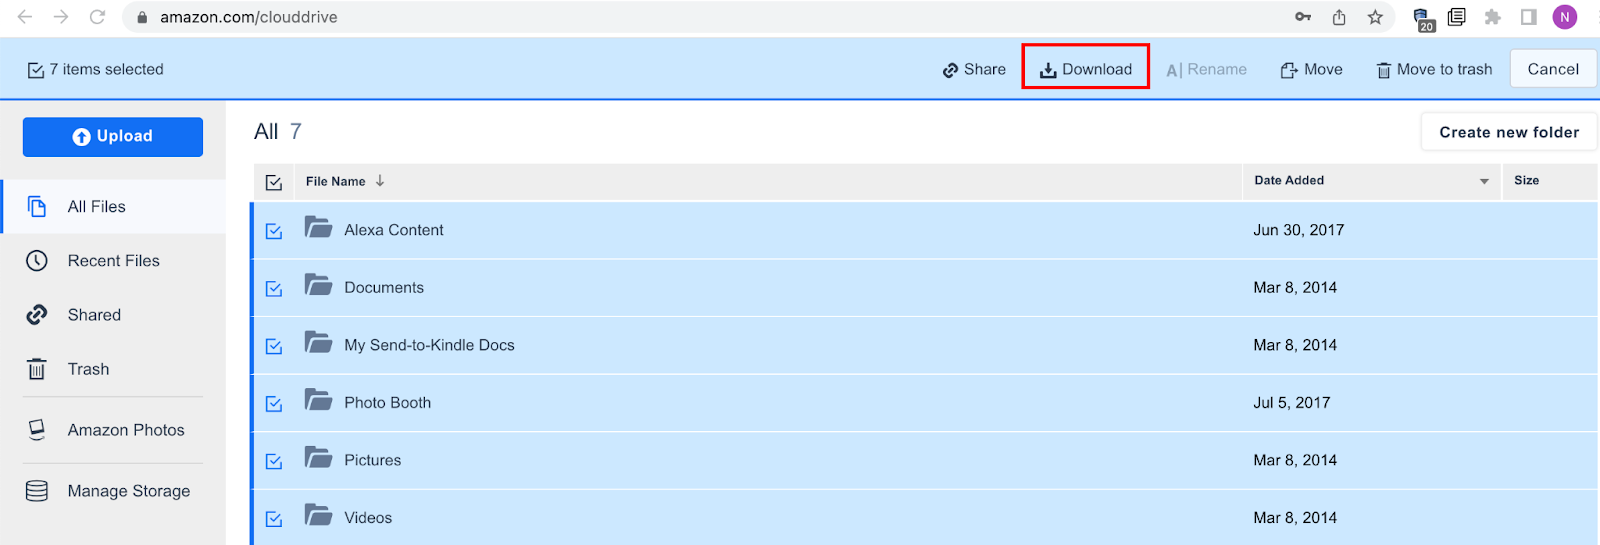Open the My Send-to-Kindle Docs folder name
This screenshot has height=545, width=1600.
pyautogui.click(x=429, y=345)
